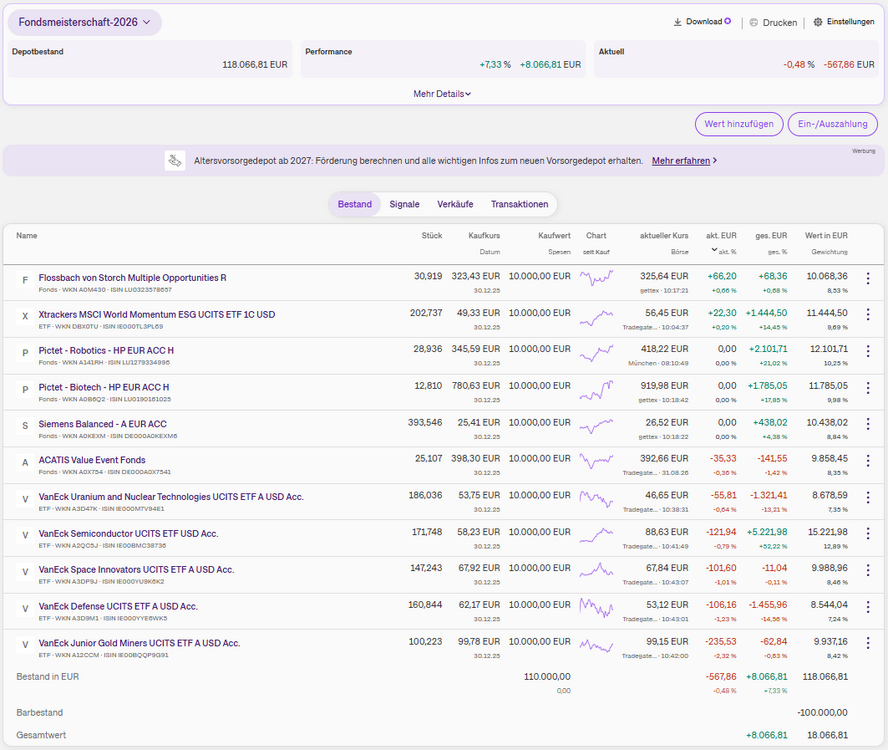This screenshot has width=888, height=750.
Task: View sparkline chart for VanEck Junior Gold Miners
Action: 596,645
